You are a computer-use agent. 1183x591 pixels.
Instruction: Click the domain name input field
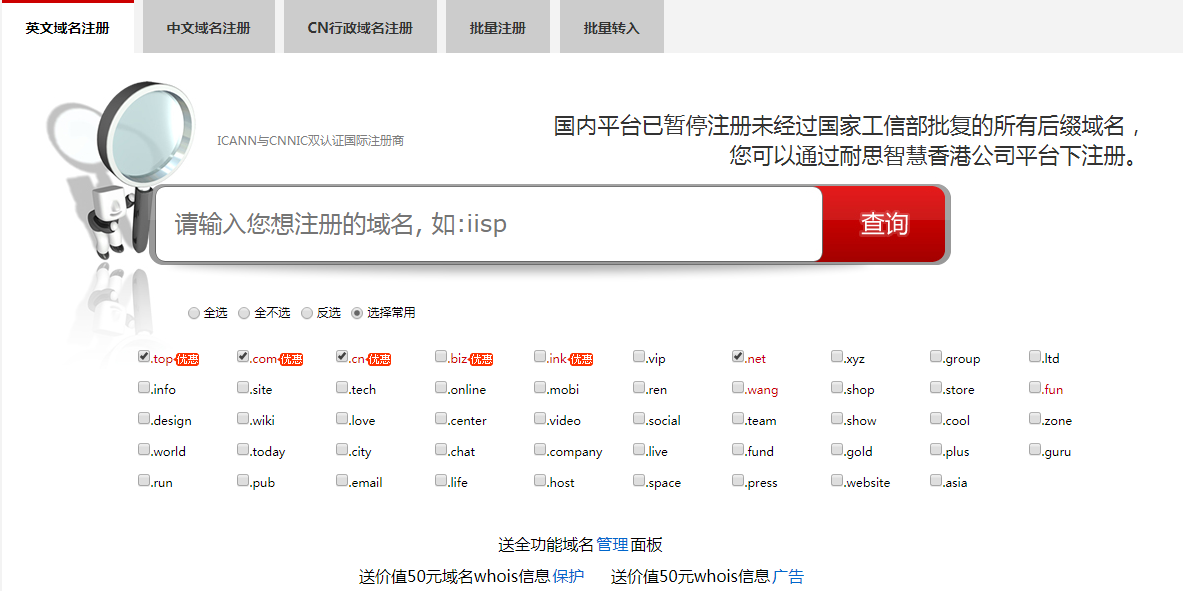488,224
